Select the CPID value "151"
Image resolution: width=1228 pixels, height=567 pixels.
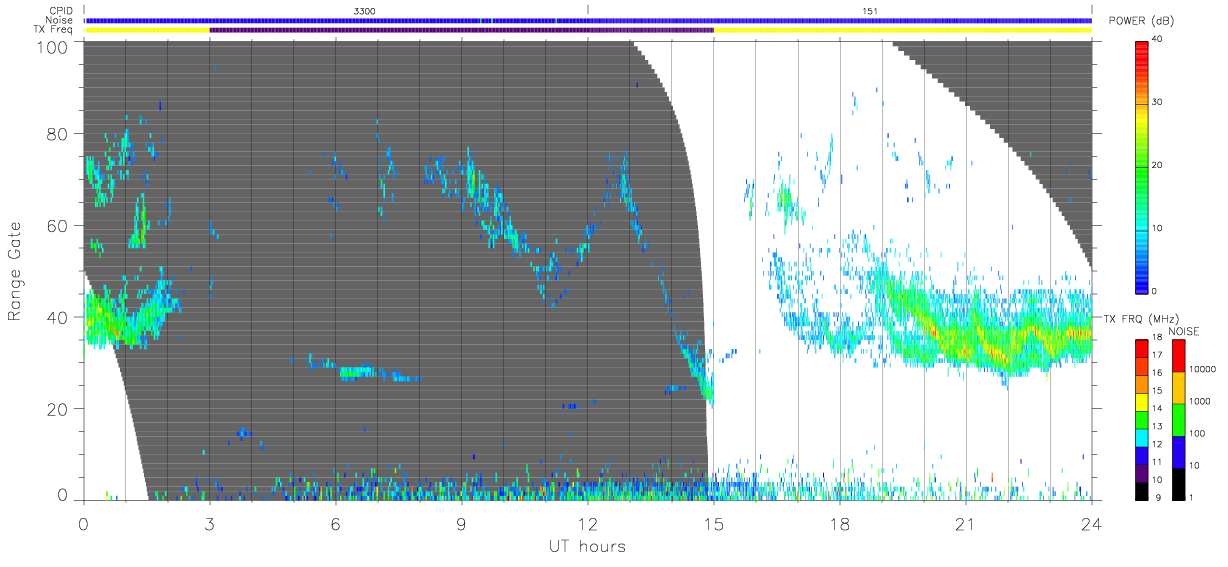[869, 10]
